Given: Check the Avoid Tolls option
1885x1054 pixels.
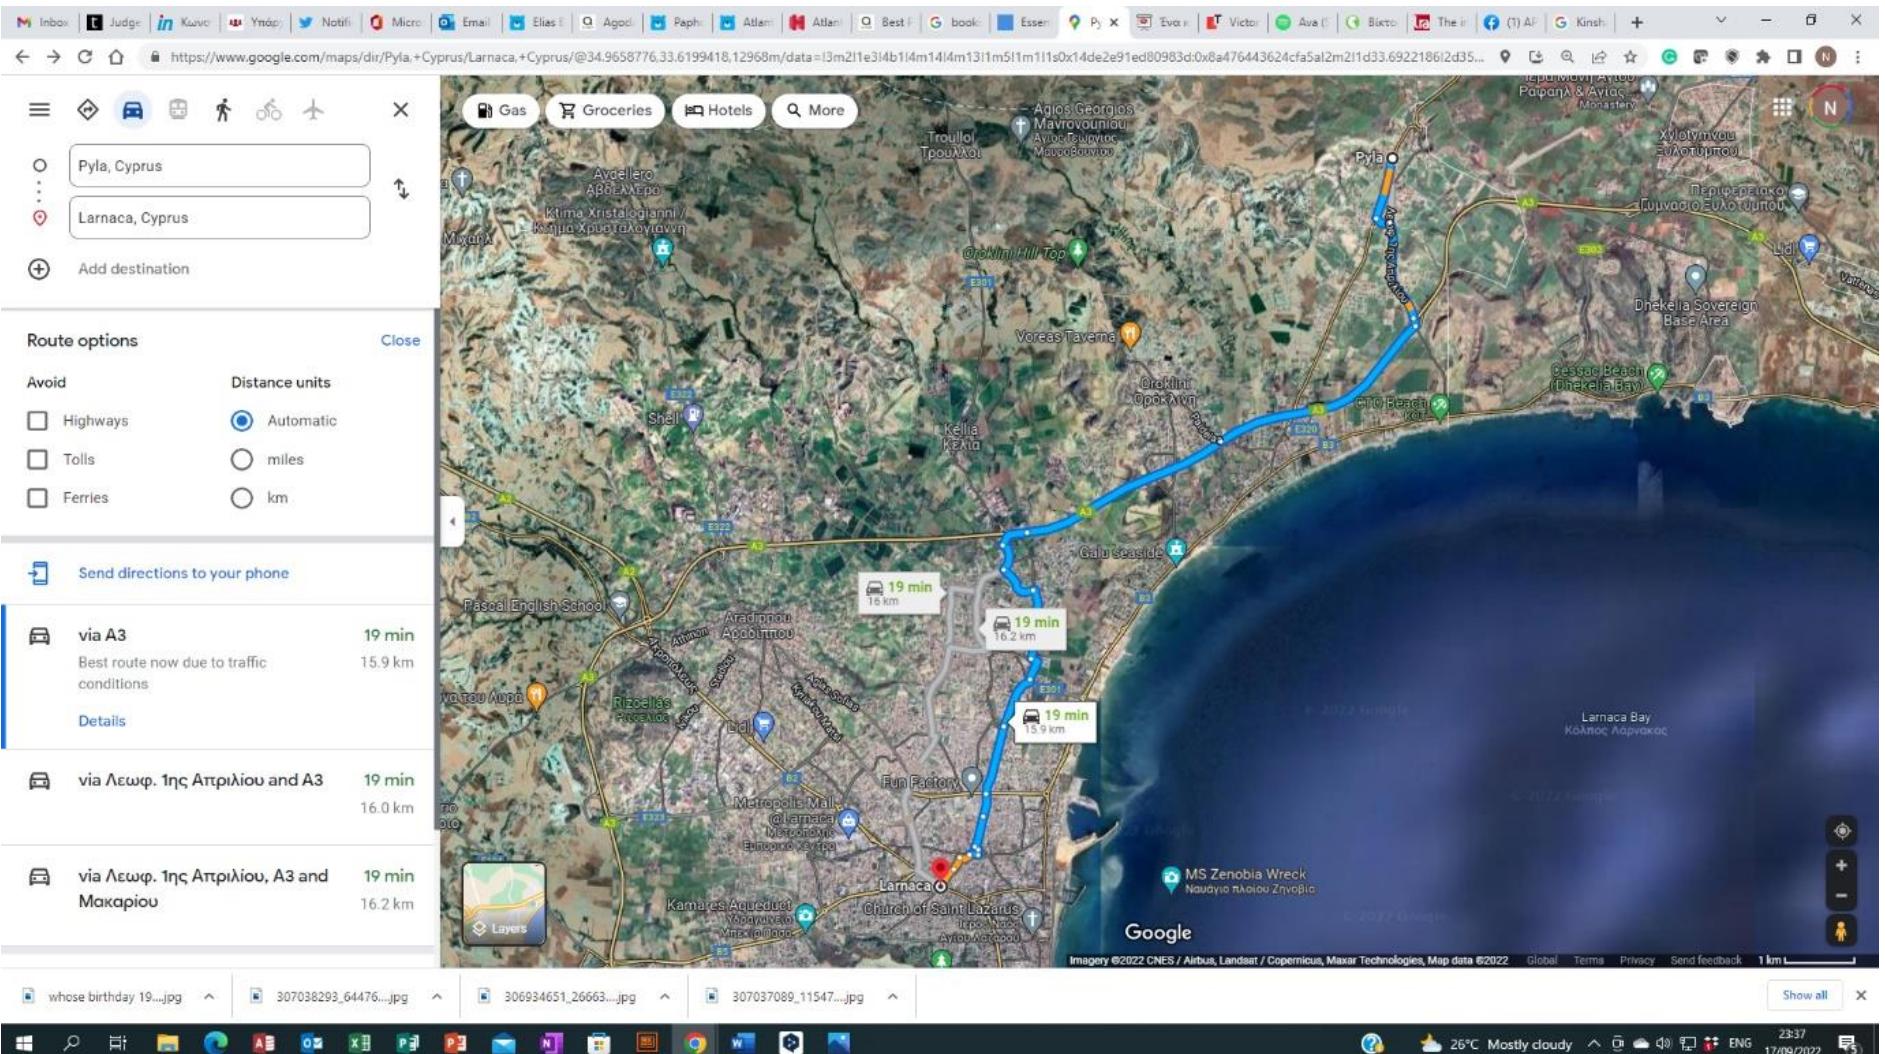Looking at the screenshot, I should pos(38,459).
